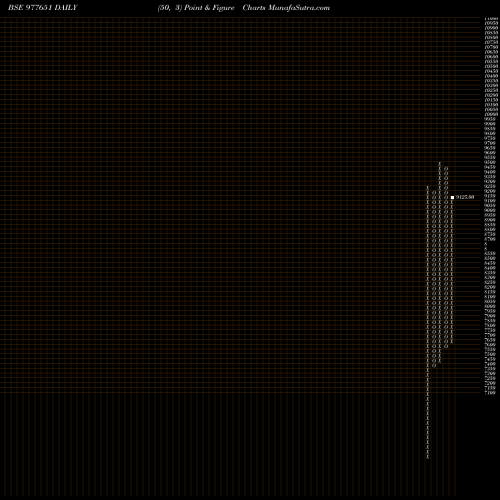
Task: Click the word DAILY in the title
Action: click(66, 8)
